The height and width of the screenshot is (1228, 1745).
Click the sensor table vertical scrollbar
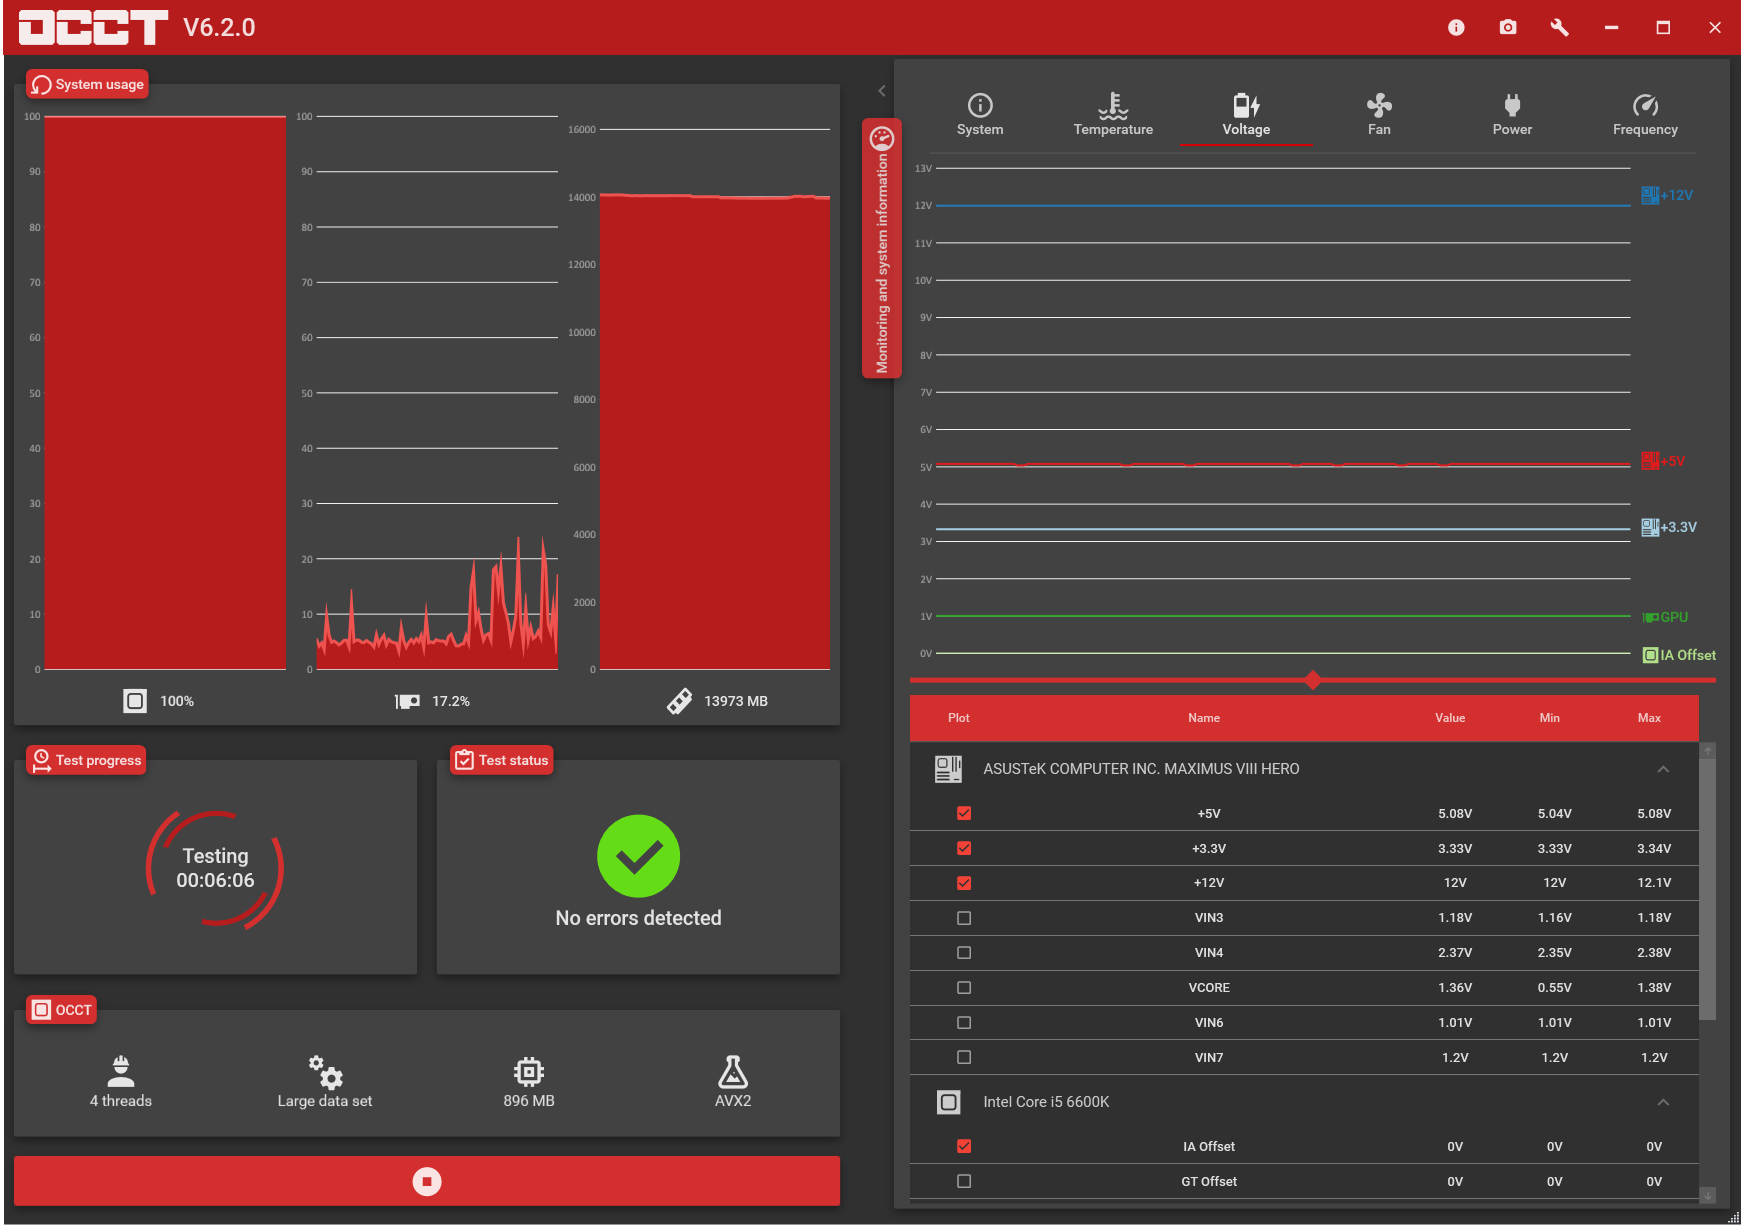tap(1708, 890)
